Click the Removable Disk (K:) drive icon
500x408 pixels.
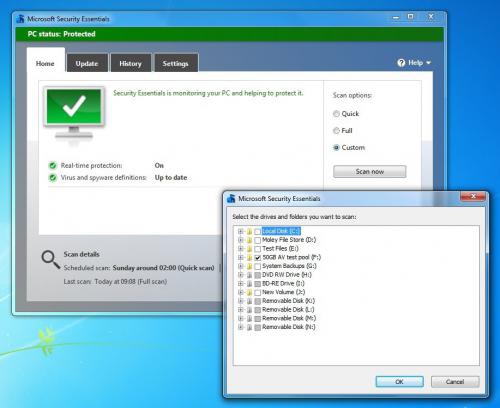(x=249, y=301)
